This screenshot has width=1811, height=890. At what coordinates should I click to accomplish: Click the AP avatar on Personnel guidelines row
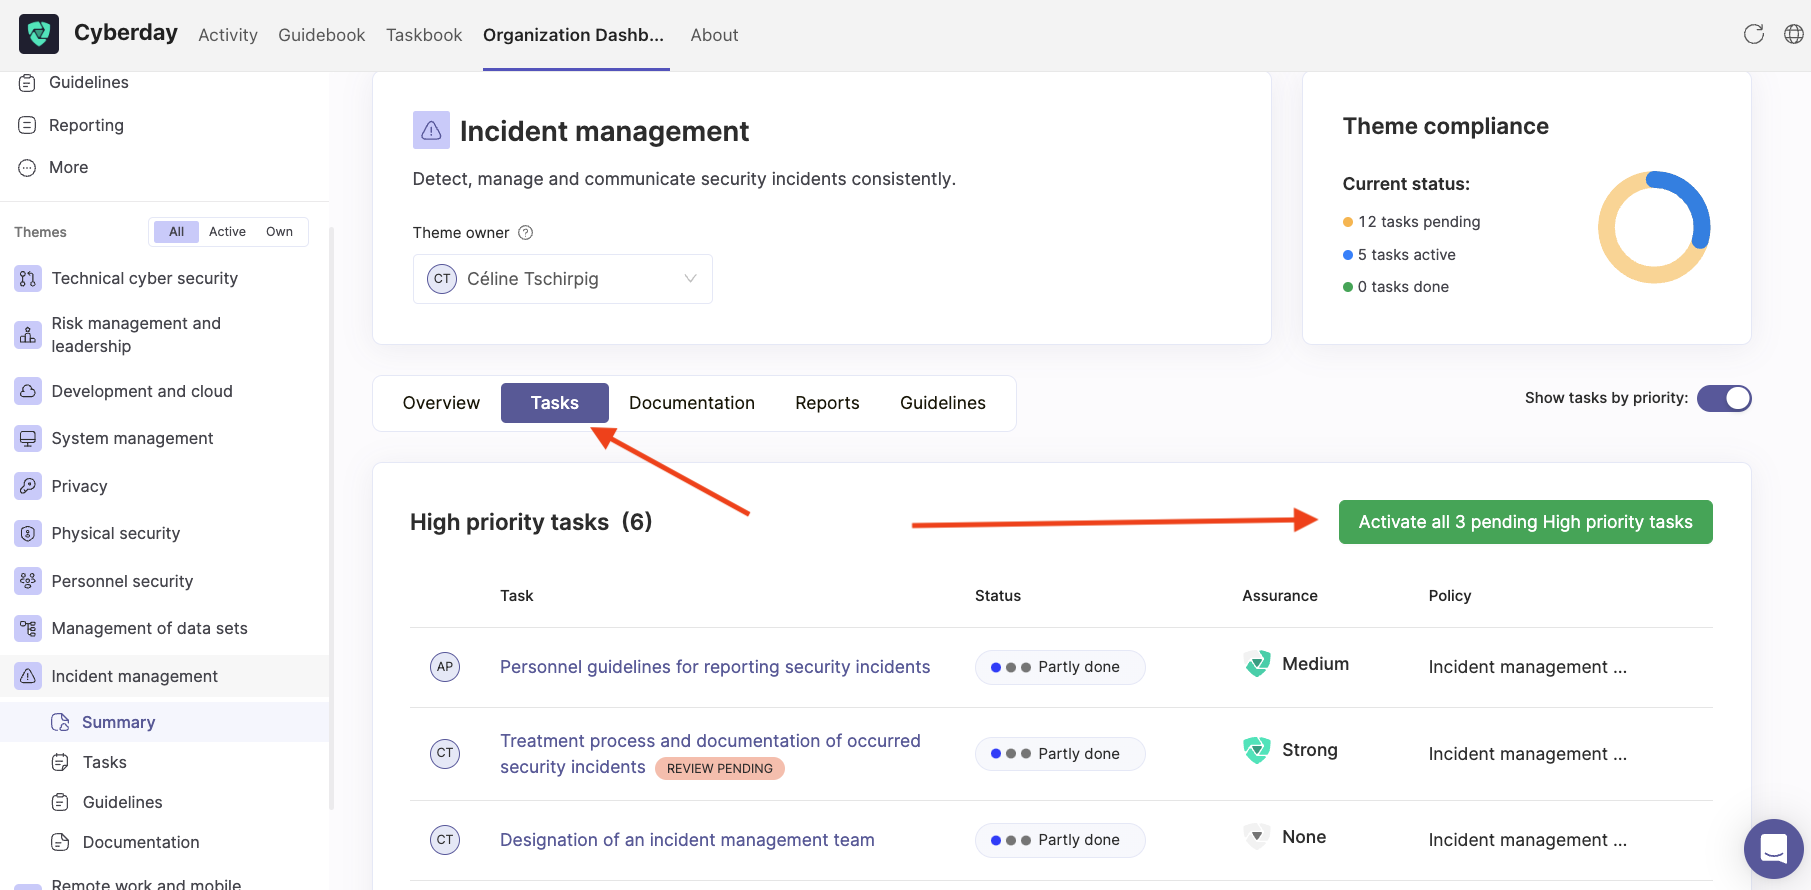tap(445, 667)
